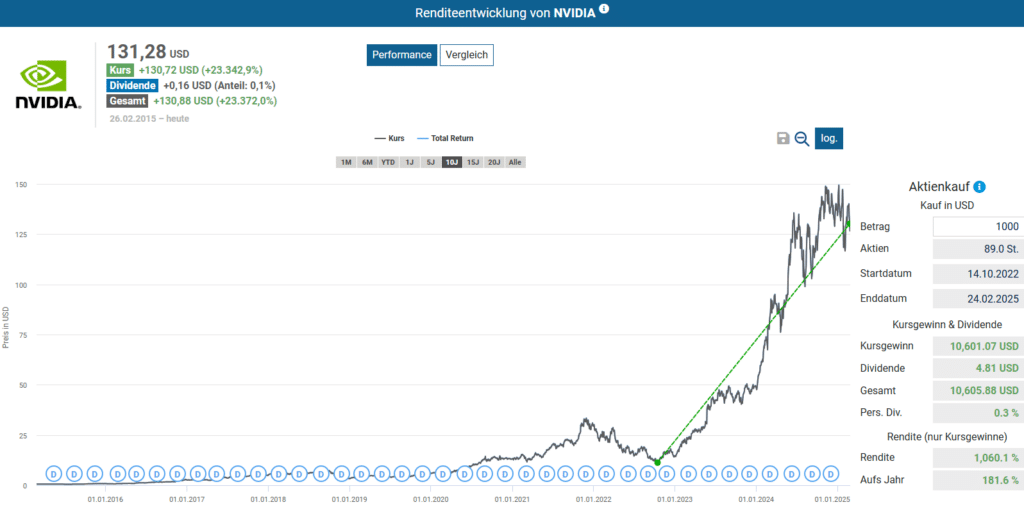Click the Betrag input field showing 1000
The width and height of the screenshot is (1024, 507).
point(978,227)
